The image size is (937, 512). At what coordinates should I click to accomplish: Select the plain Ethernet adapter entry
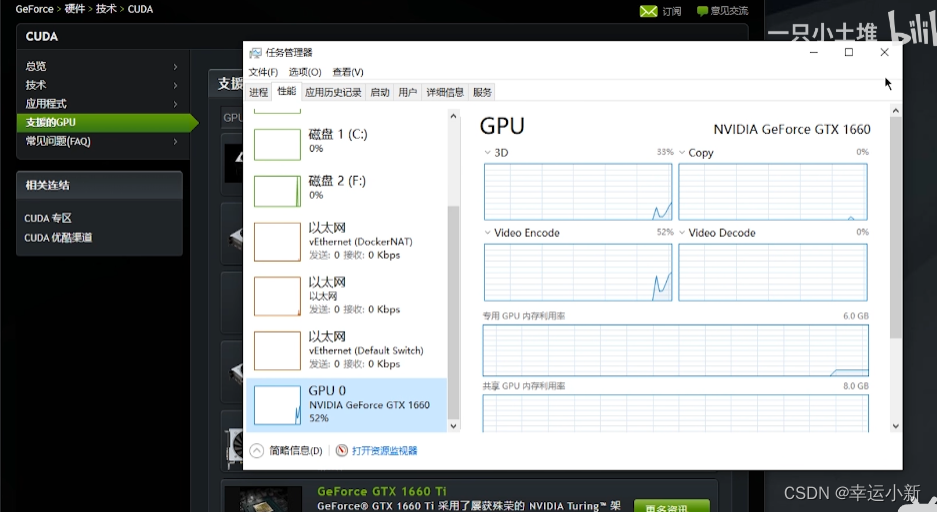346,296
